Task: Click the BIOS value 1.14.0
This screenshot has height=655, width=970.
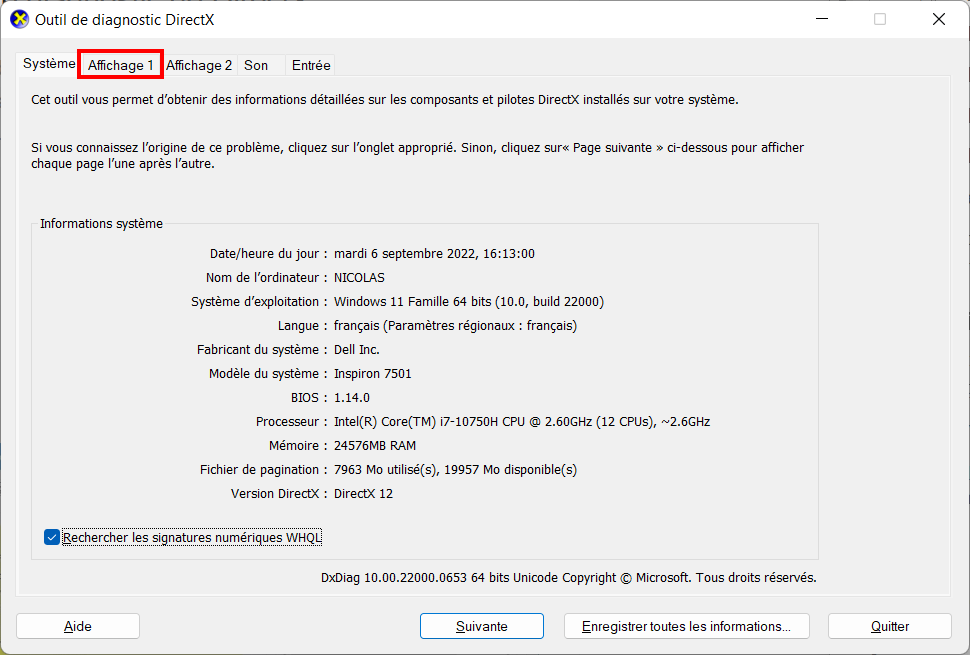Action: pos(352,398)
